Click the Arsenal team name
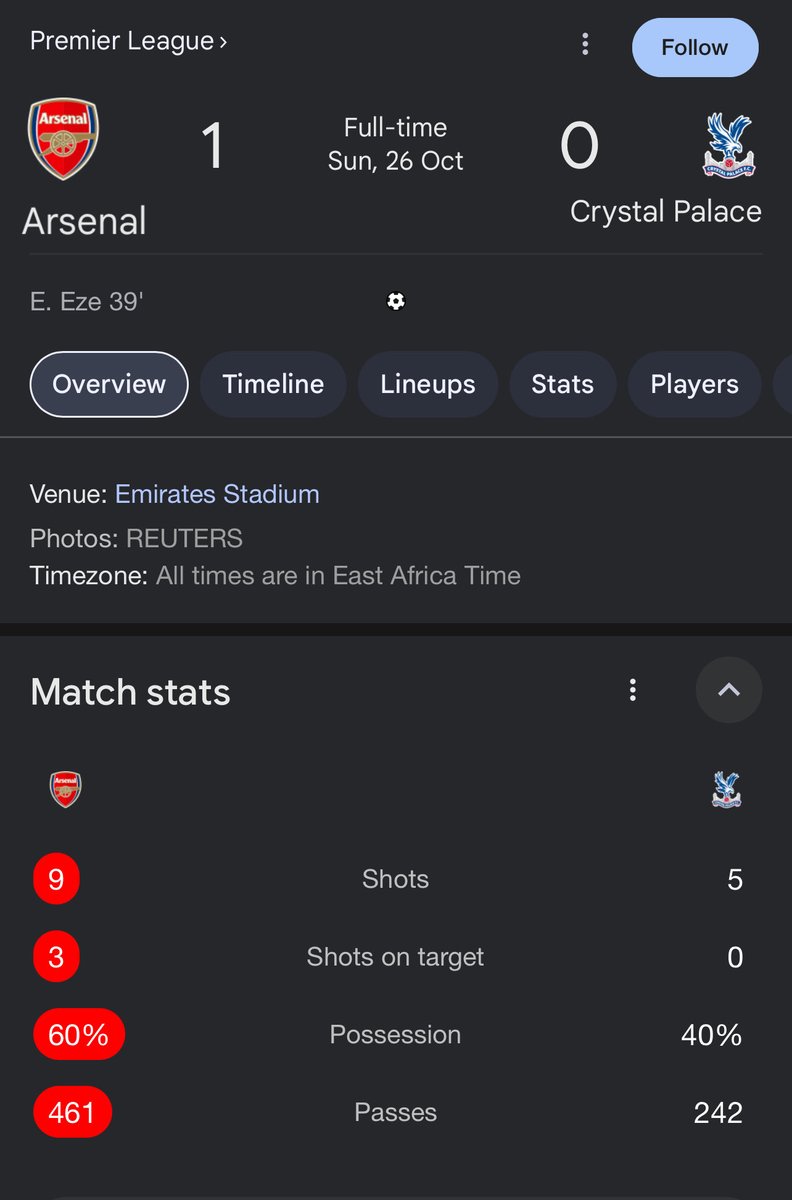The image size is (792, 1200). click(85, 221)
